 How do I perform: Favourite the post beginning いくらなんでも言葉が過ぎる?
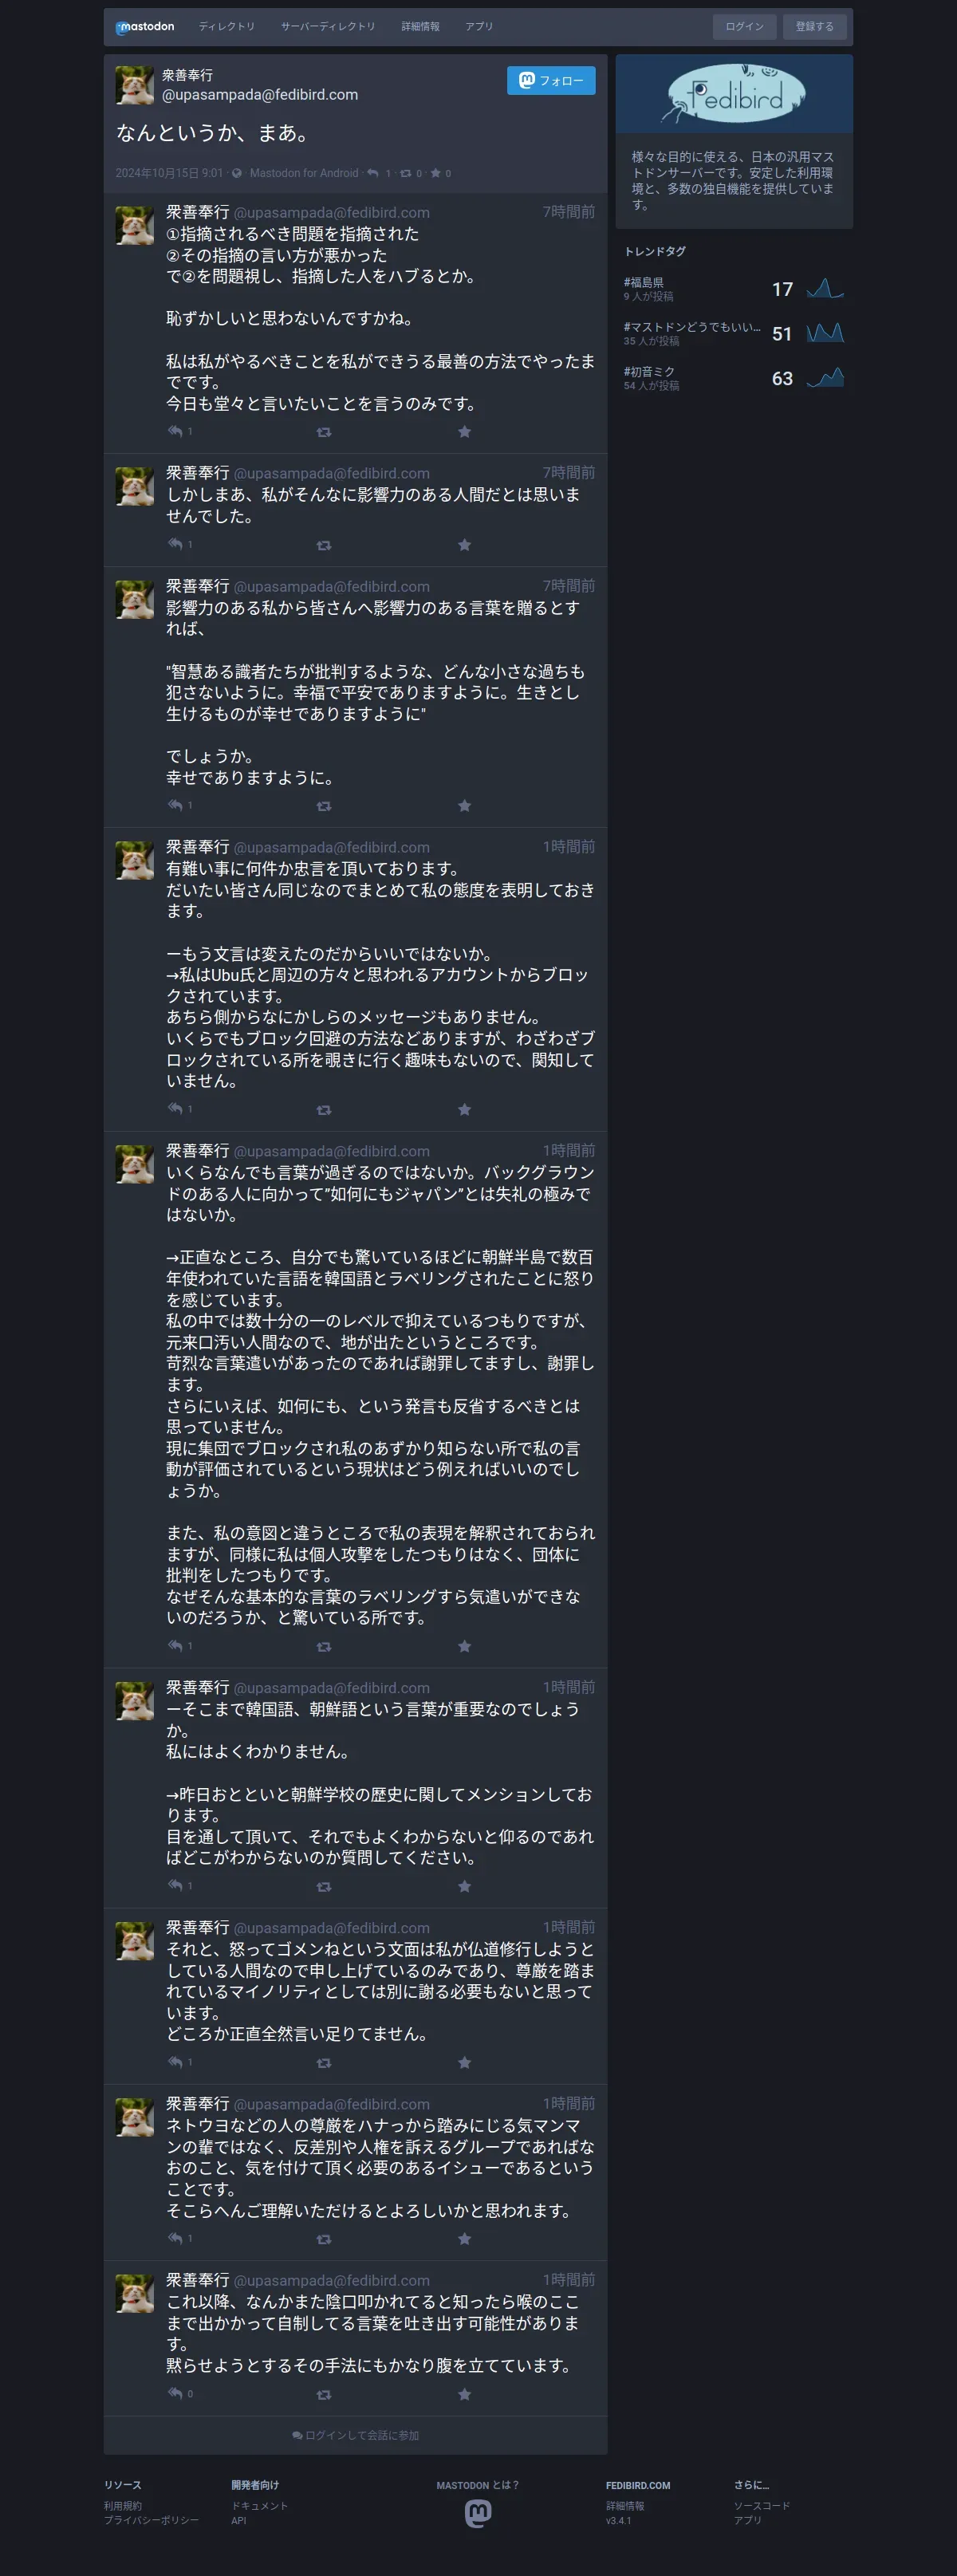(x=464, y=1645)
